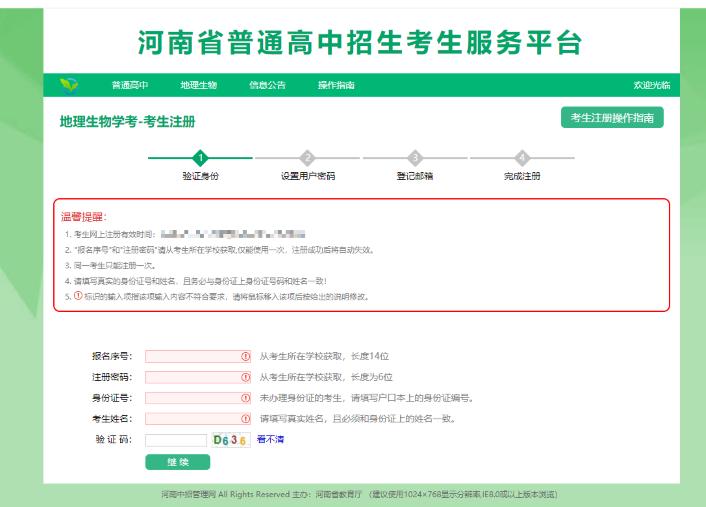Click the page title 河南省普通高中招生考生服务平台

pos(360,43)
